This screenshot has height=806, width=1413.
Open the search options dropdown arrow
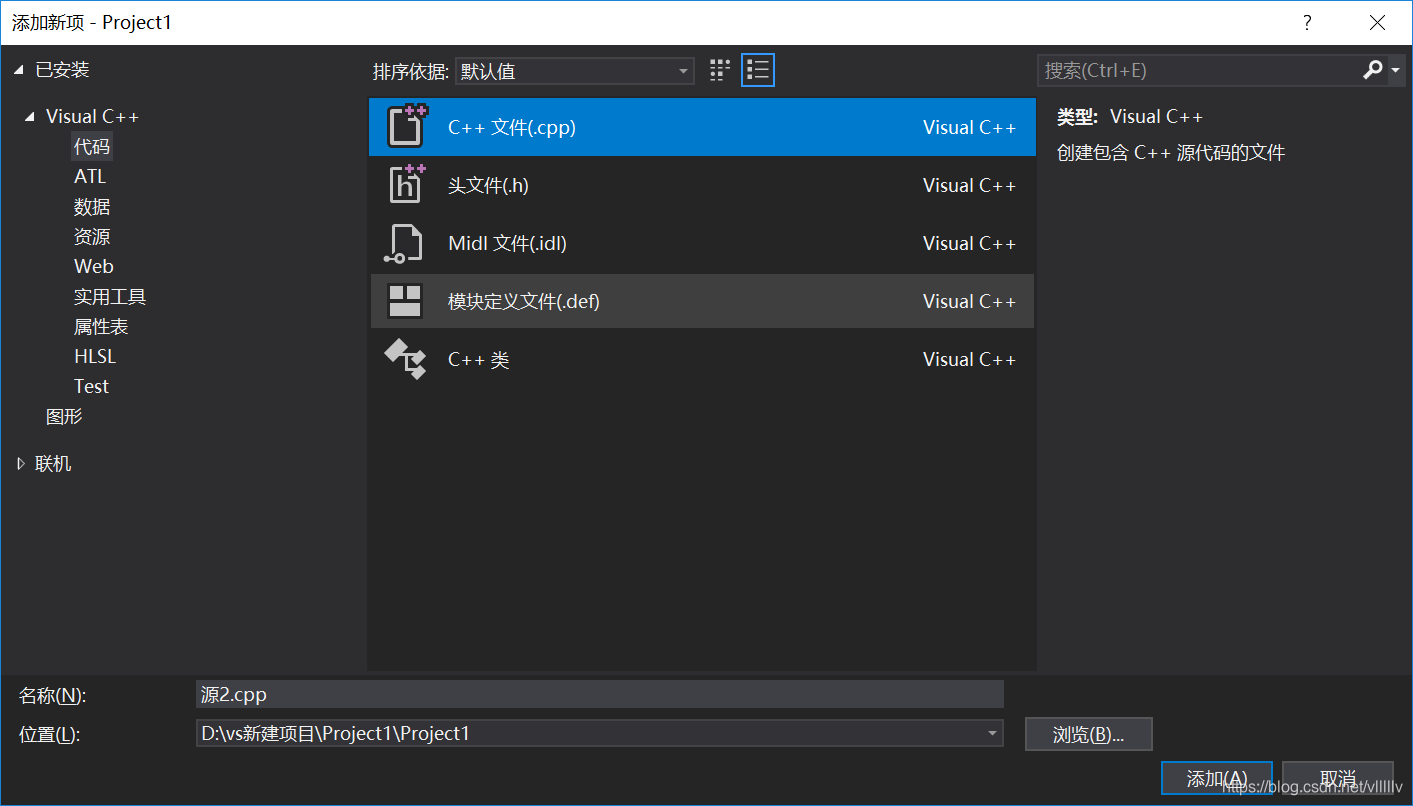pyautogui.click(x=1395, y=71)
